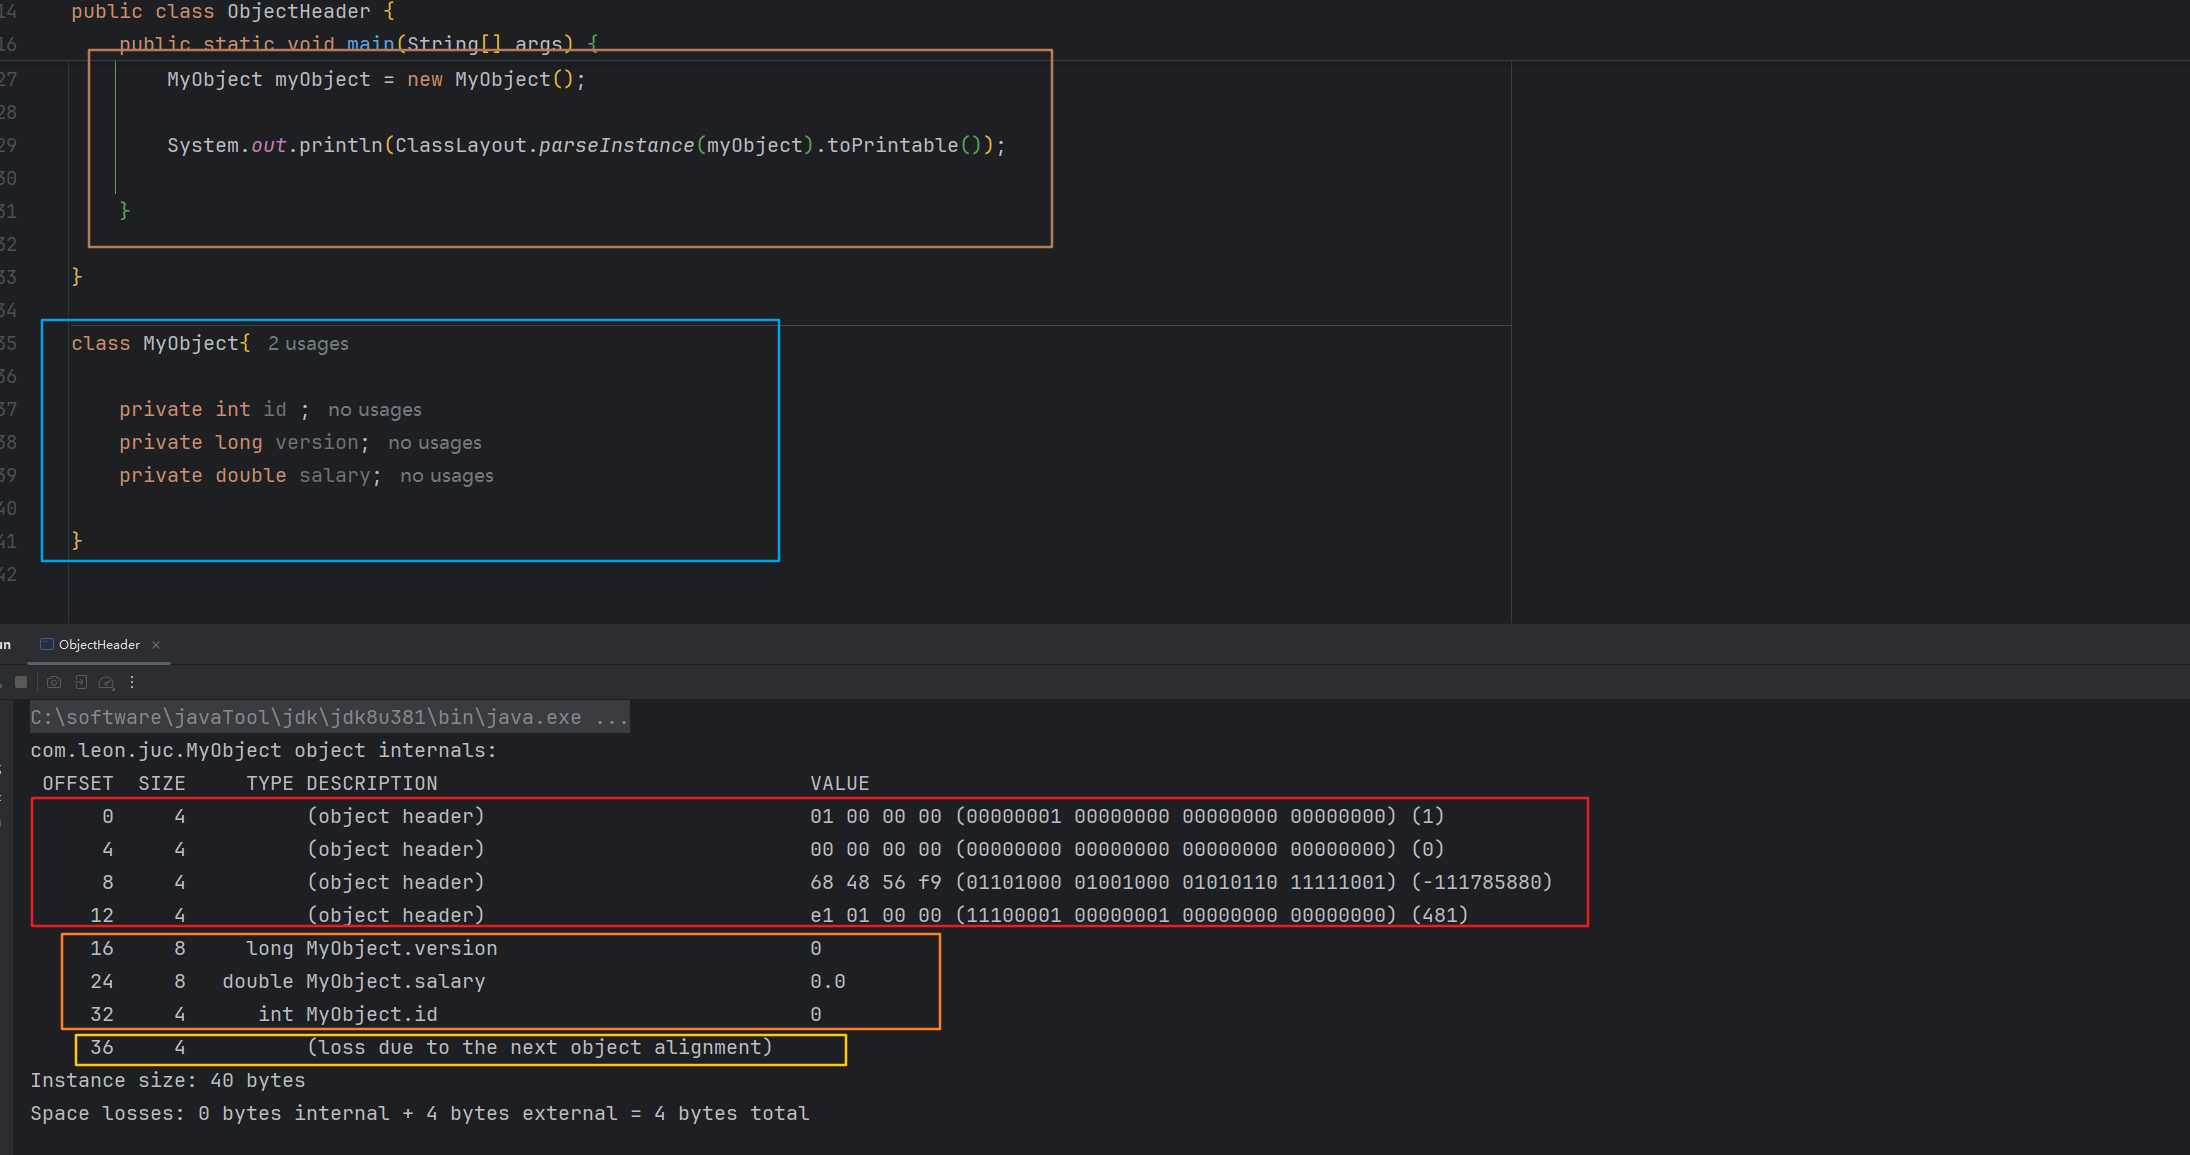This screenshot has width=2190, height=1155.
Task: Expand the folded java.exe command line
Action: [x=611, y=718]
